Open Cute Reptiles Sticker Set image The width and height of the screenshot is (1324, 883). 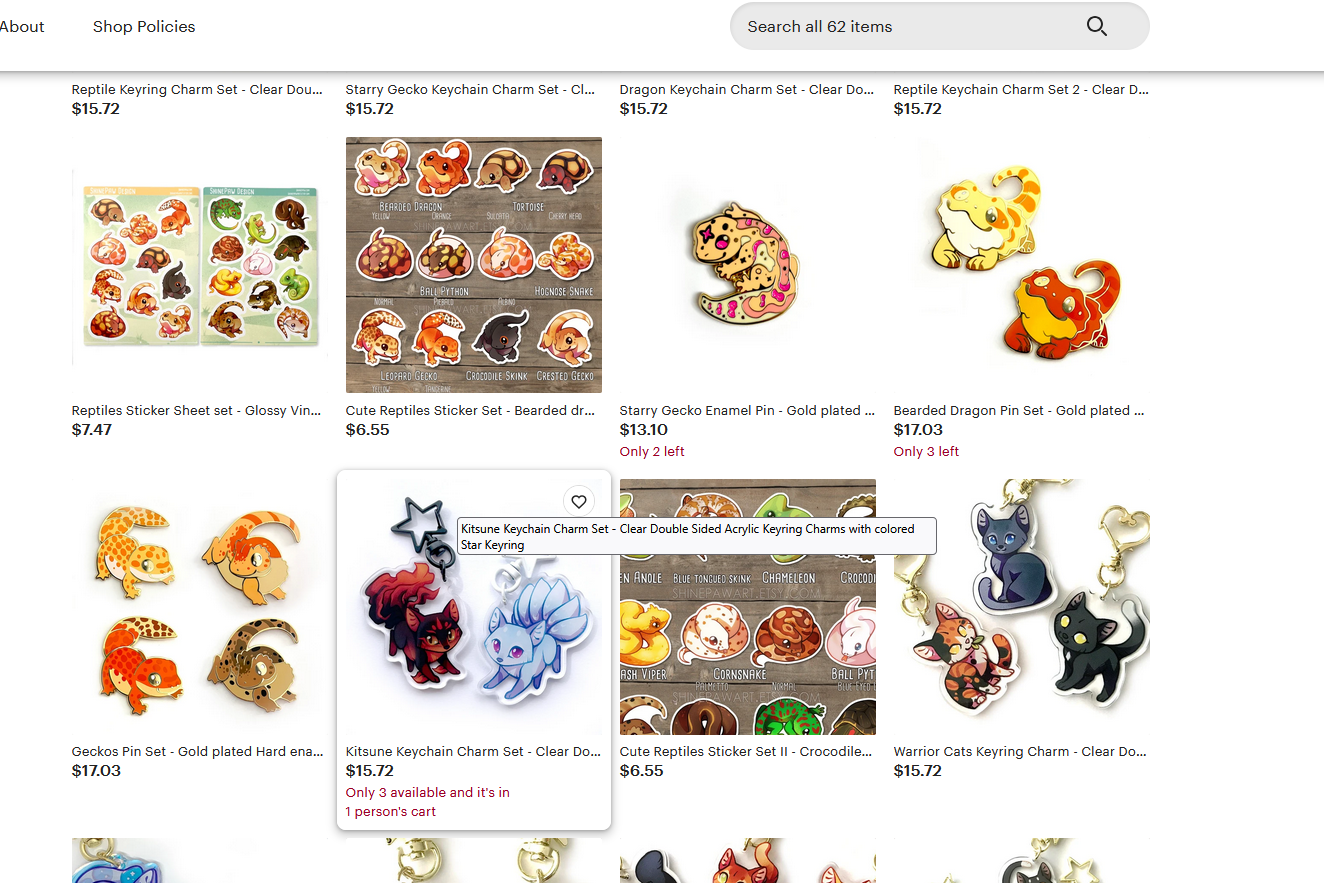[474, 265]
